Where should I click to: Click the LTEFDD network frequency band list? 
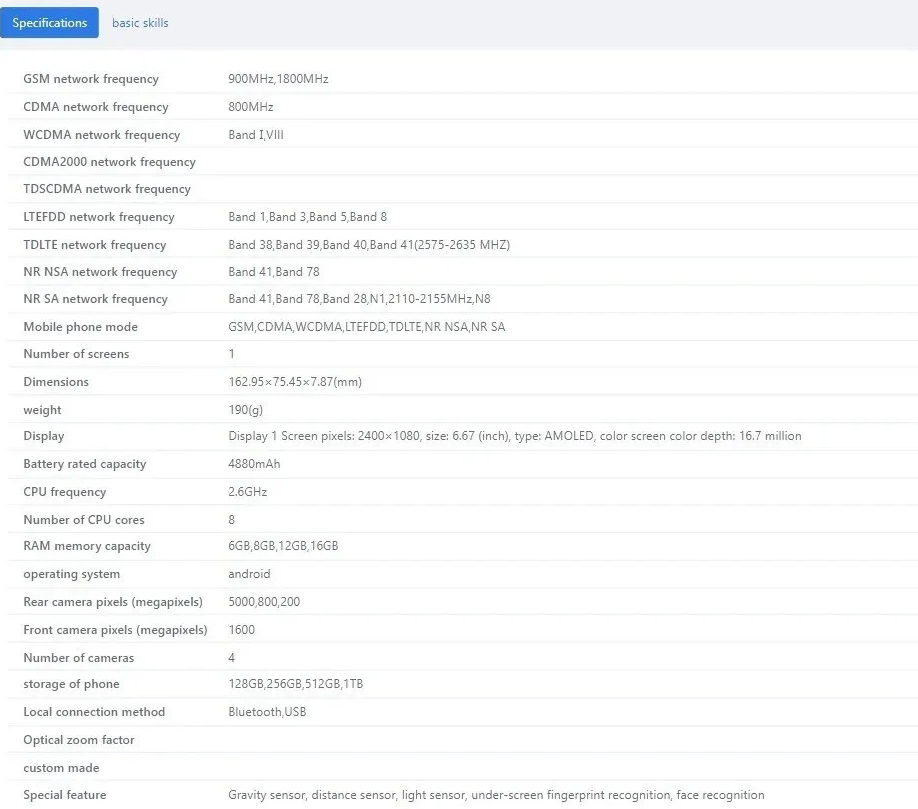click(307, 217)
